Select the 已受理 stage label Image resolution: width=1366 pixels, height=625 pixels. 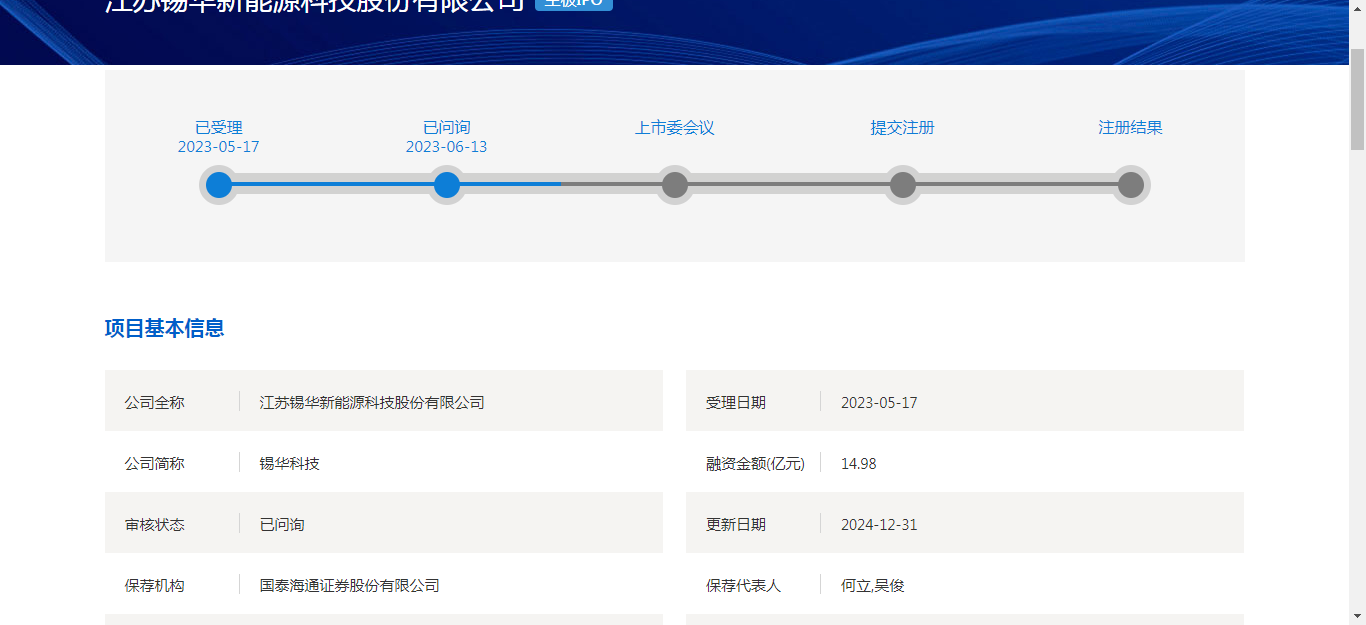point(219,128)
